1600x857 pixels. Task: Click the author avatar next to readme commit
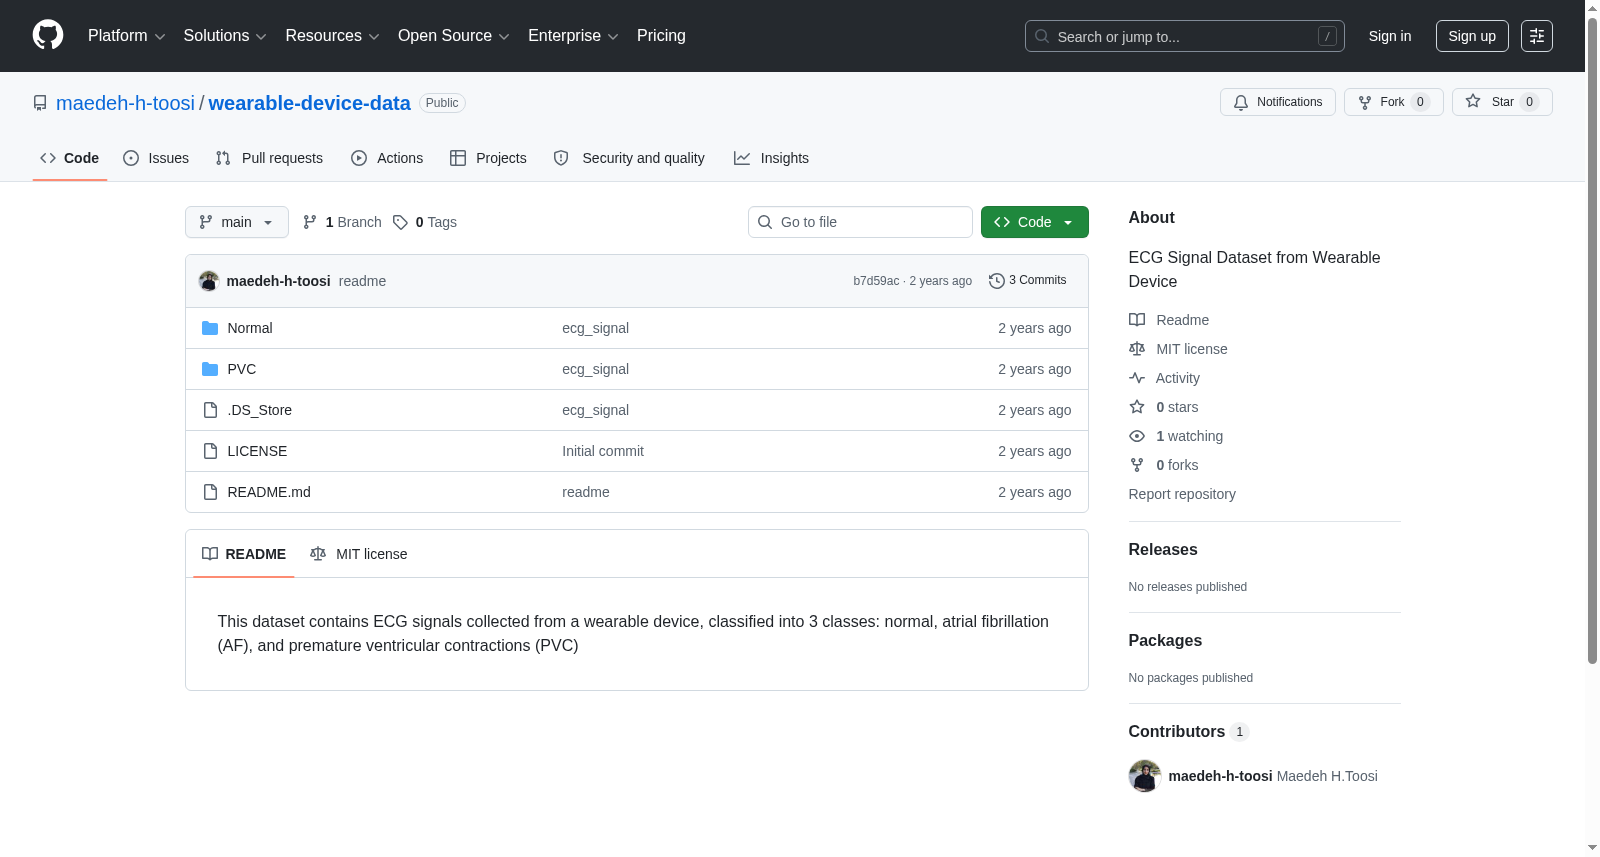[x=209, y=281]
